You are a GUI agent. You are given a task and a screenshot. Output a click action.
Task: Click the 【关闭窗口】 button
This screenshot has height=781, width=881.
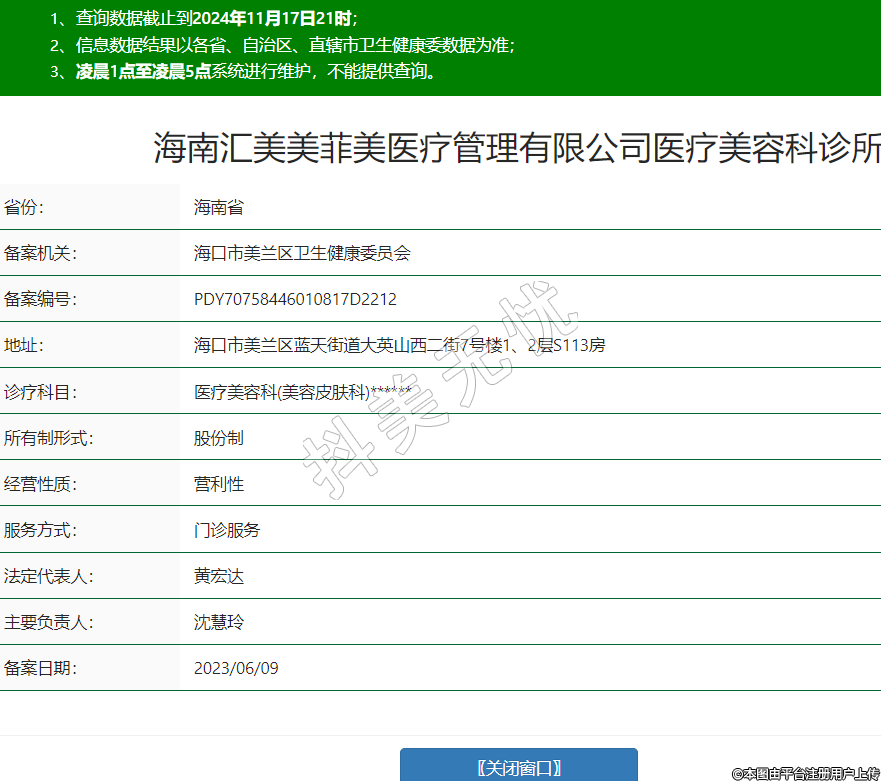click(x=518, y=766)
